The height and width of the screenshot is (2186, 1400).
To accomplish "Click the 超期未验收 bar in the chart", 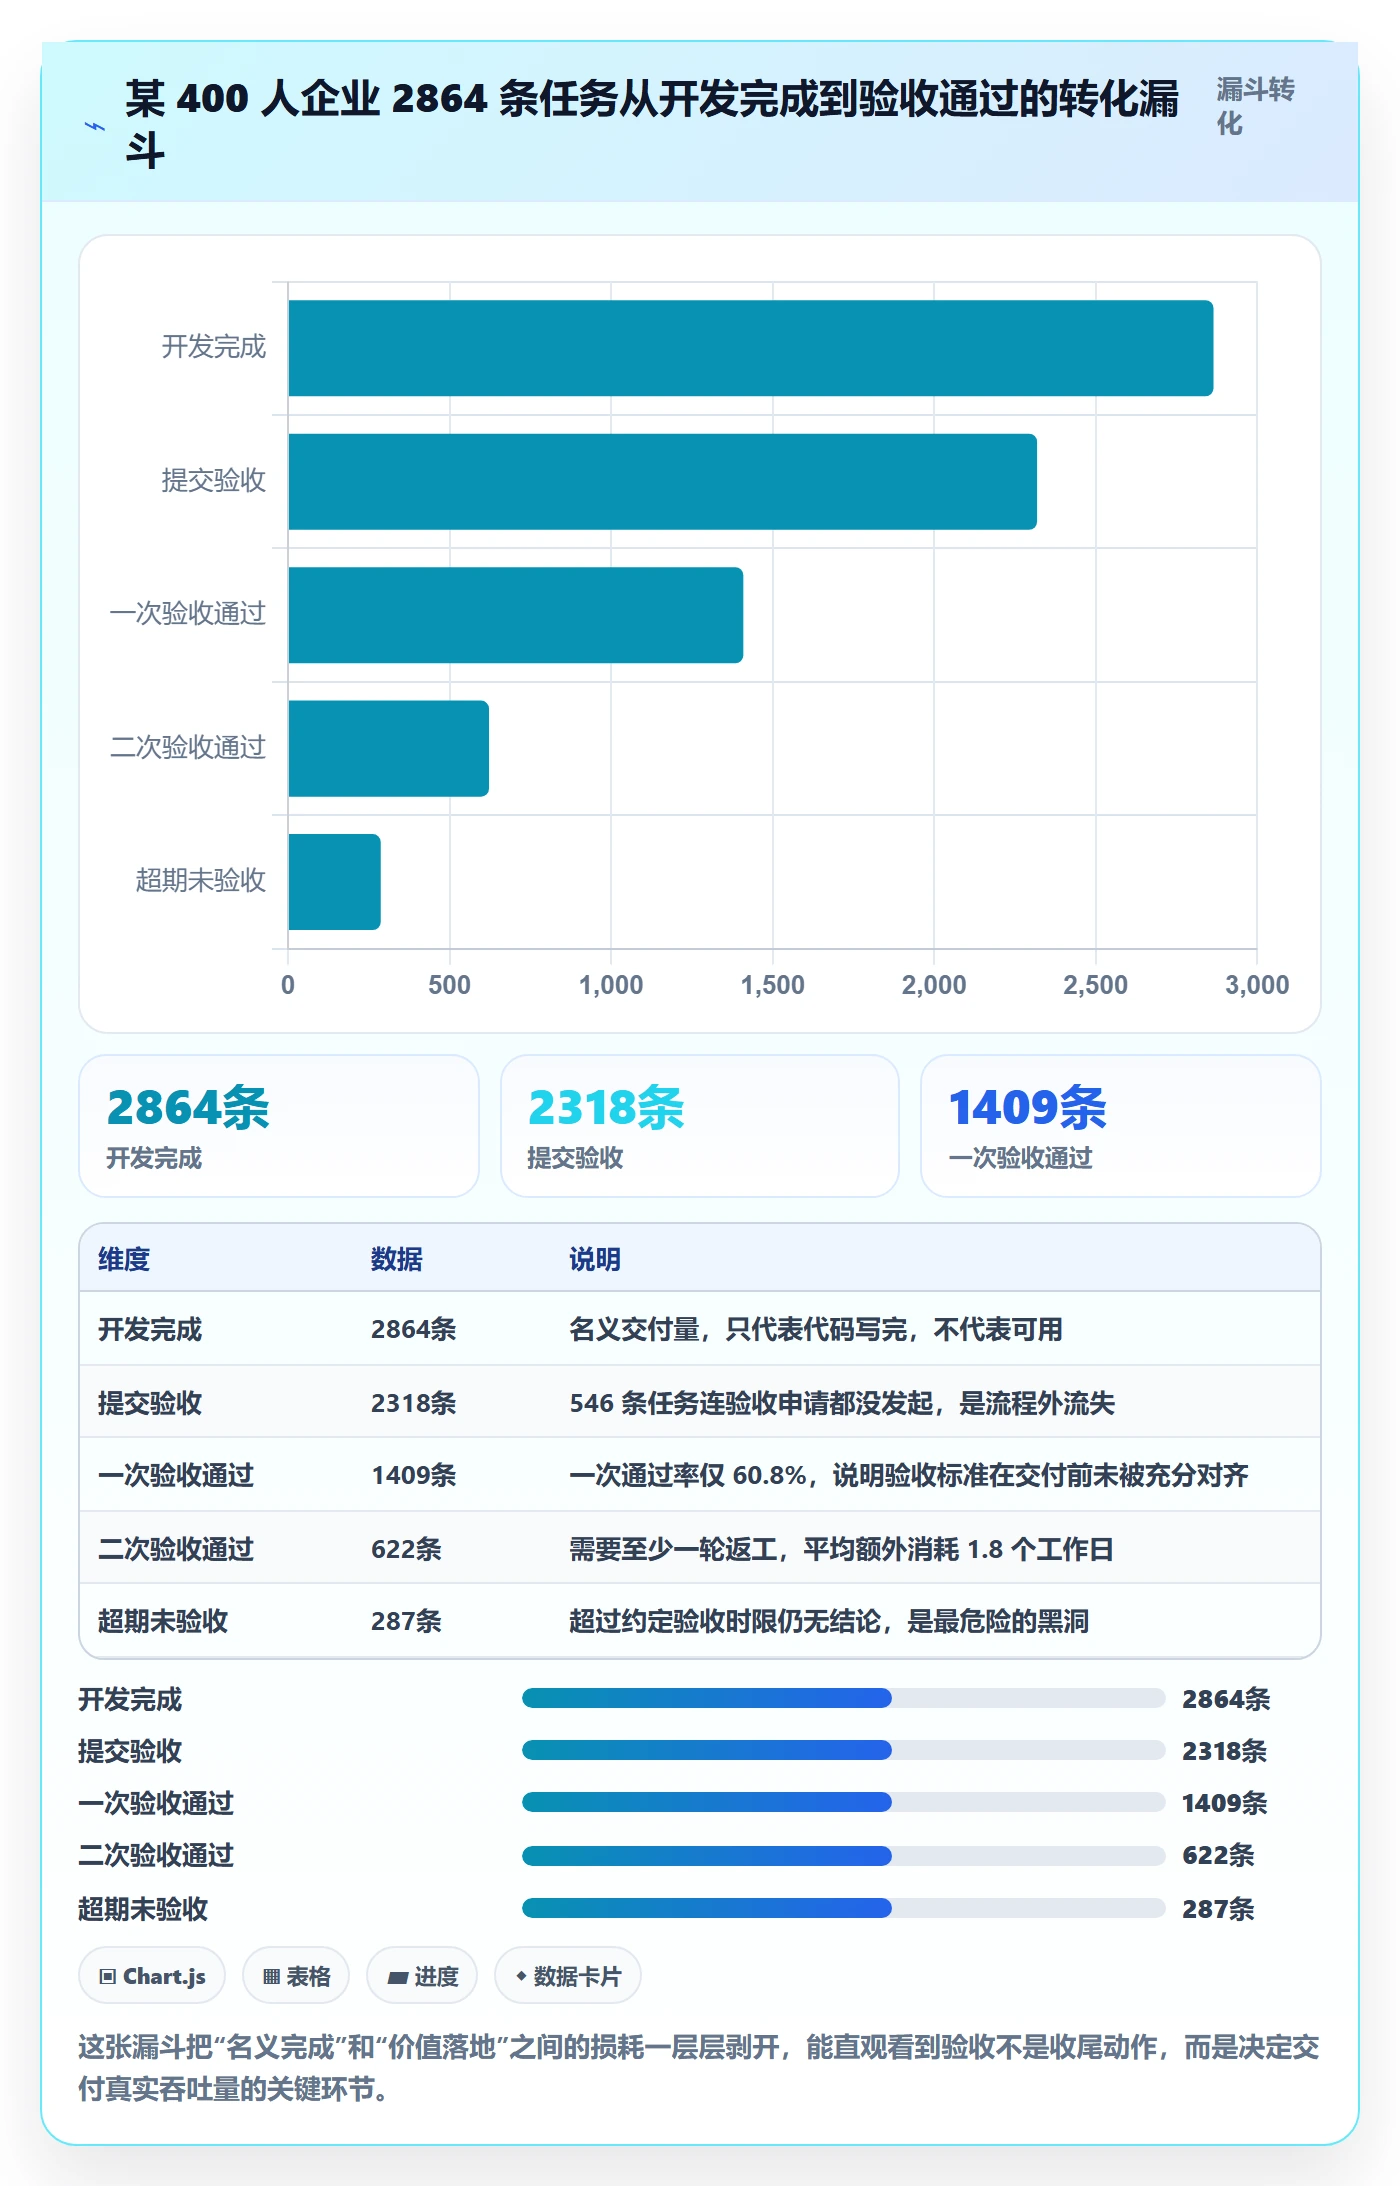I will click(335, 882).
